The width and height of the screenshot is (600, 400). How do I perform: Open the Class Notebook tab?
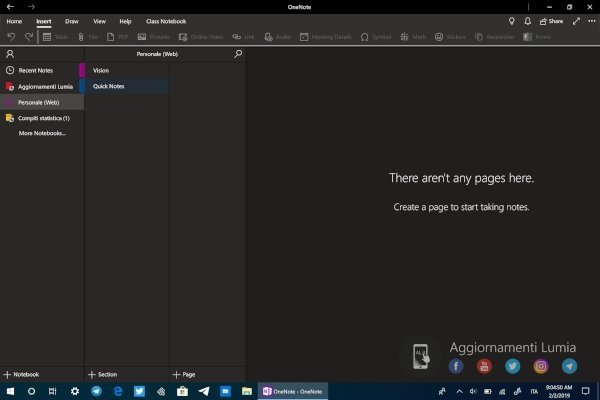166,21
